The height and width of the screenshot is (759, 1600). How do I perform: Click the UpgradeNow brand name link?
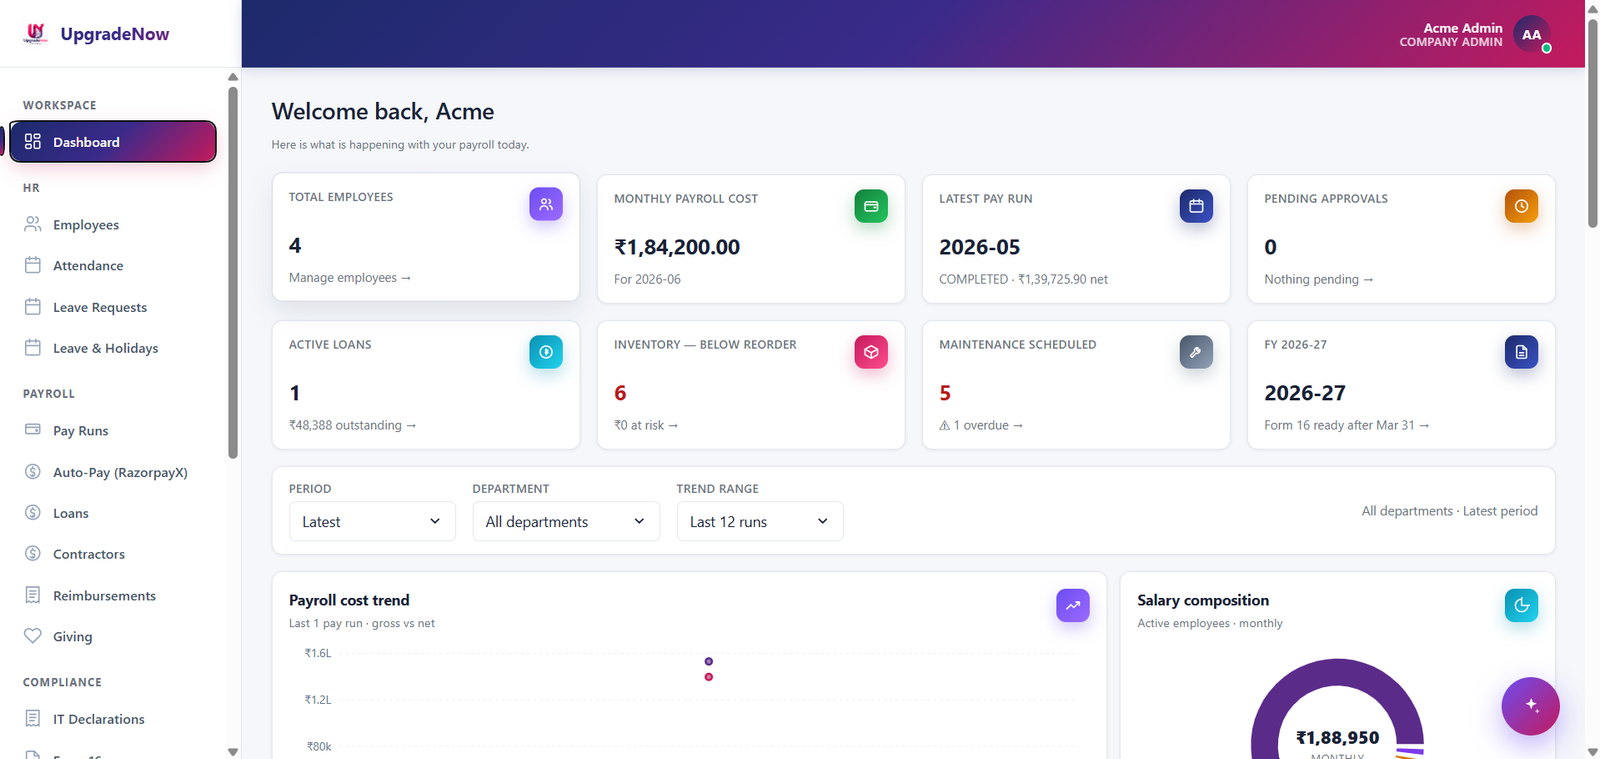click(x=115, y=34)
